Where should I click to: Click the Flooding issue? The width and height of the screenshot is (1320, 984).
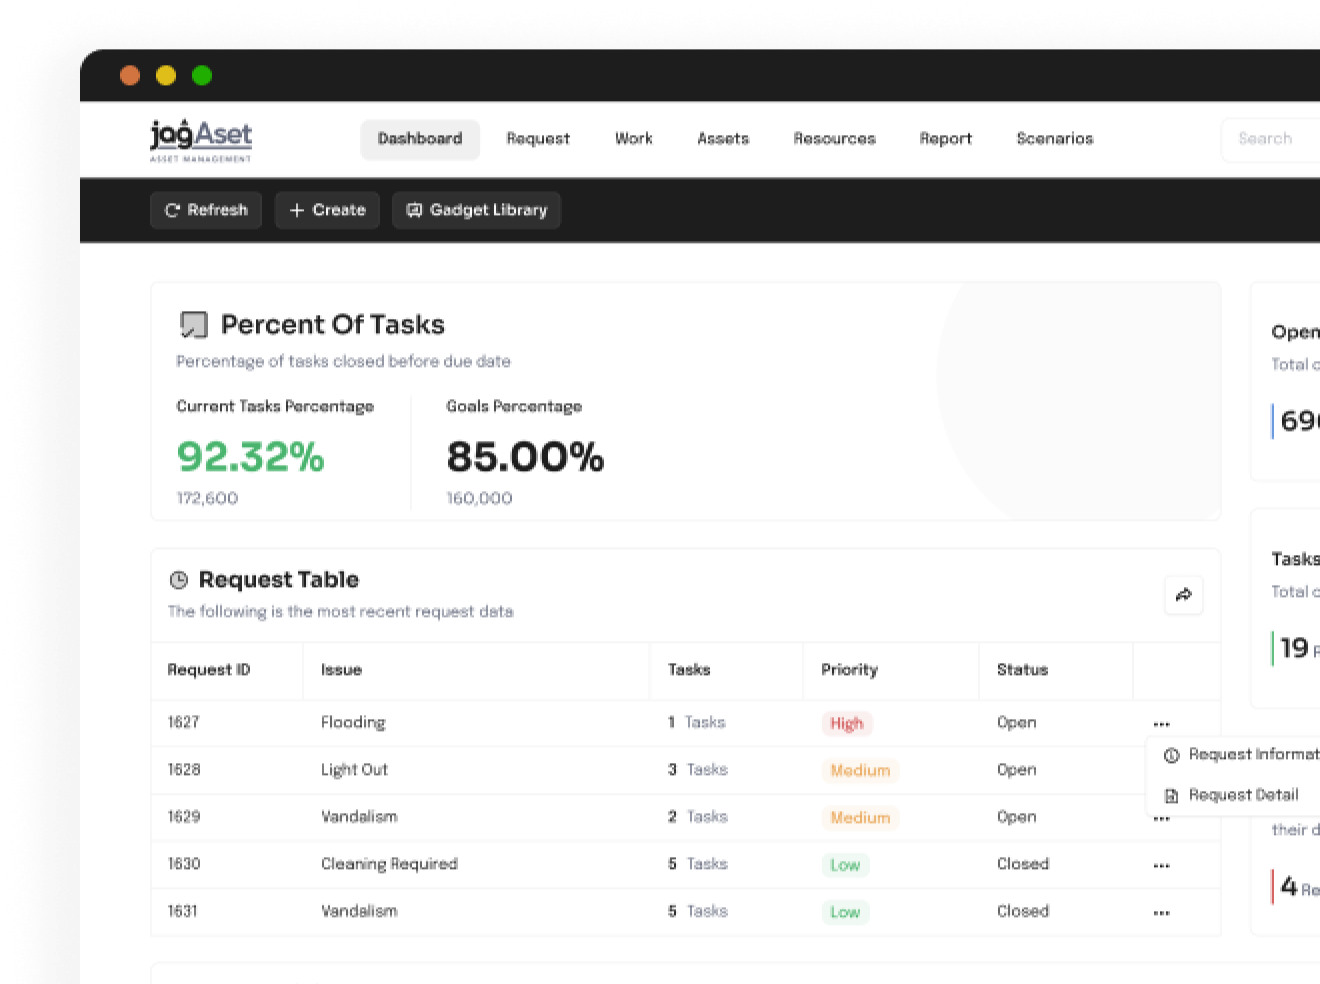[x=353, y=722]
